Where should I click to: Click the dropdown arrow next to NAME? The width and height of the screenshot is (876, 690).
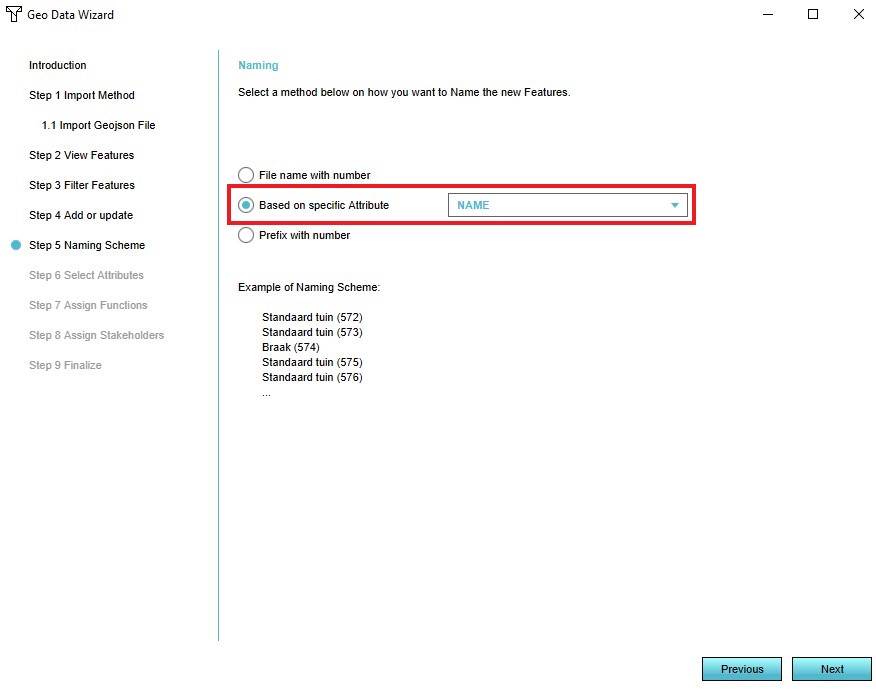coord(675,205)
